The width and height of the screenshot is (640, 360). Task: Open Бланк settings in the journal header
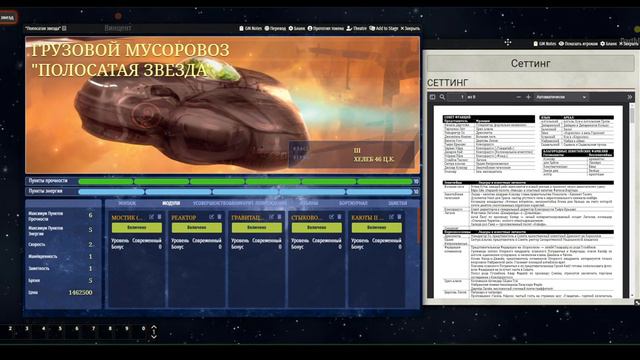[609, 43]
